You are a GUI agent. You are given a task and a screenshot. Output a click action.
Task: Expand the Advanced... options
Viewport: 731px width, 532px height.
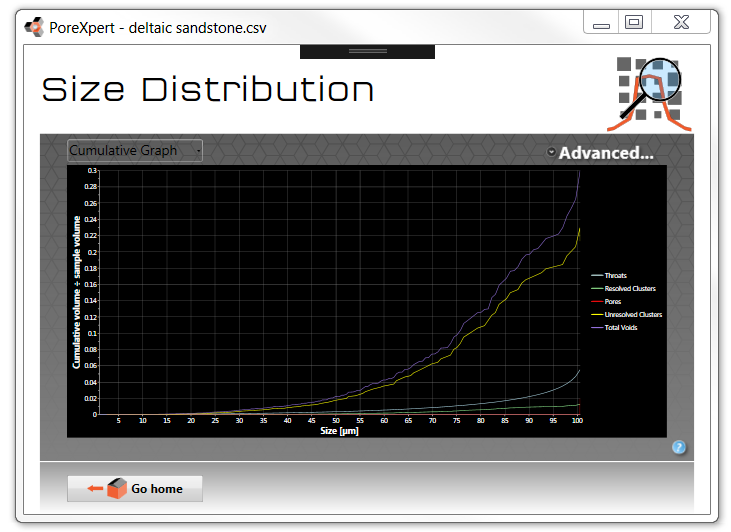click(x=606, y=153)
